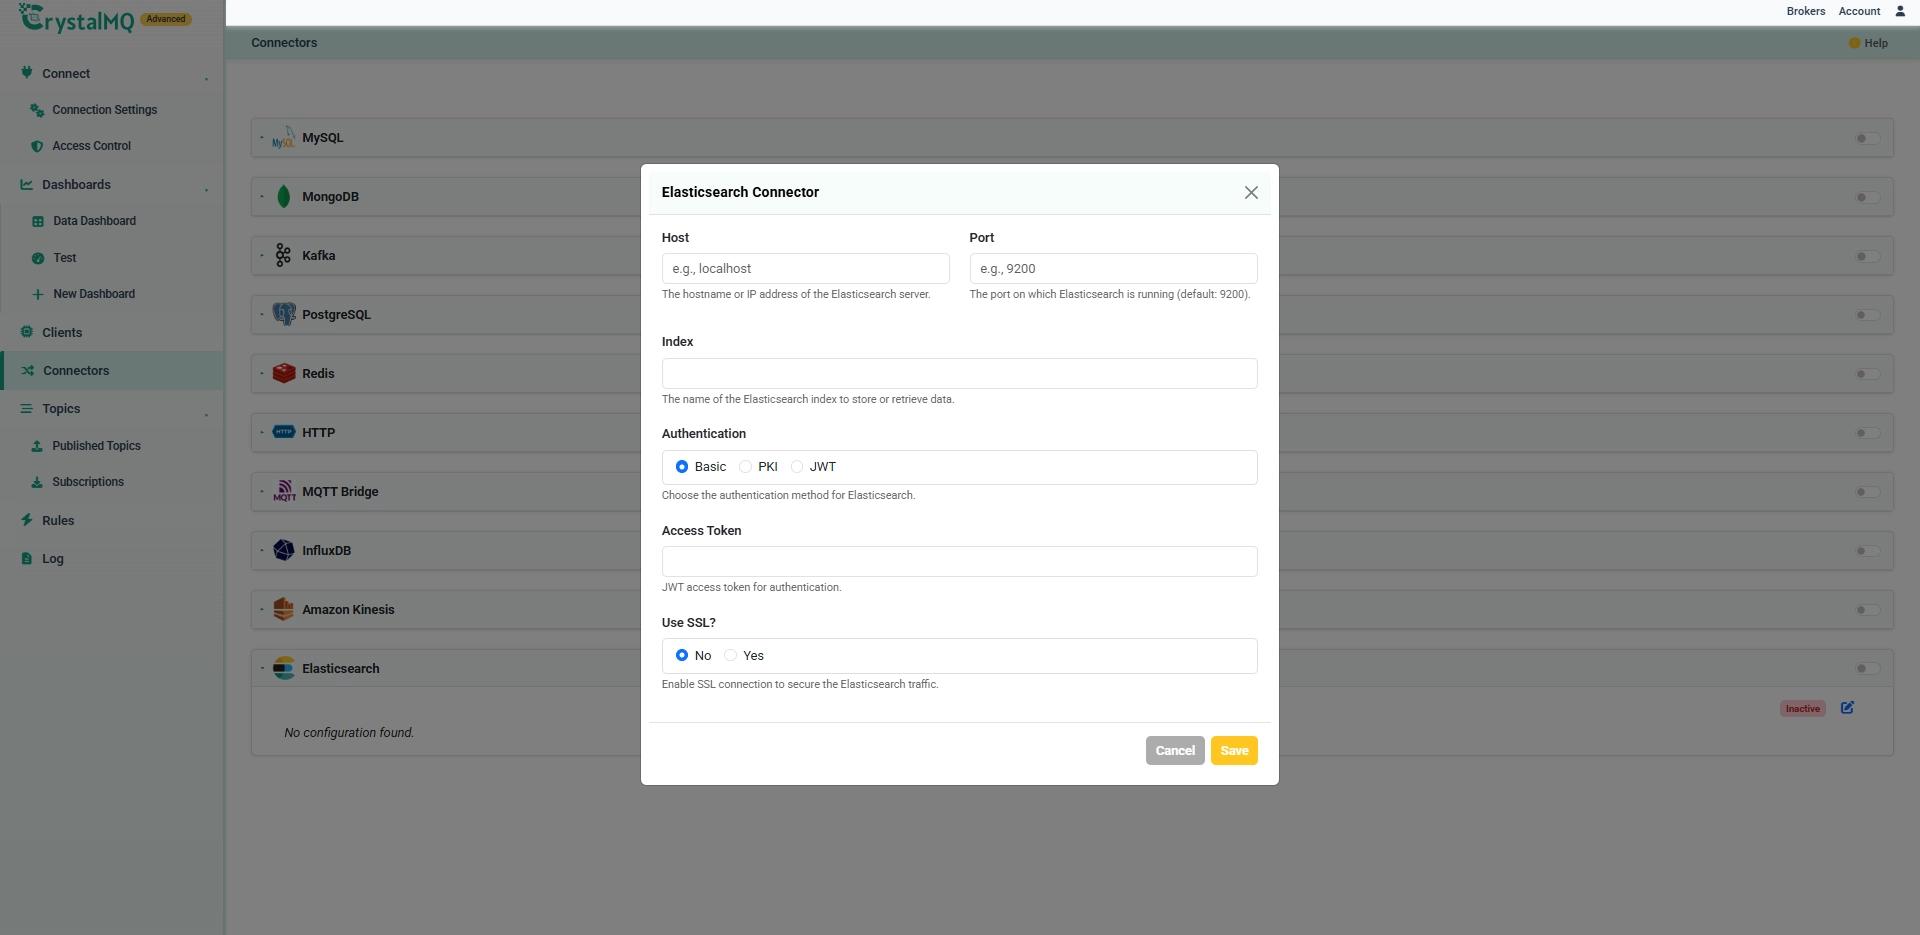
Task: Open the Account menu
Action: 1859,11
